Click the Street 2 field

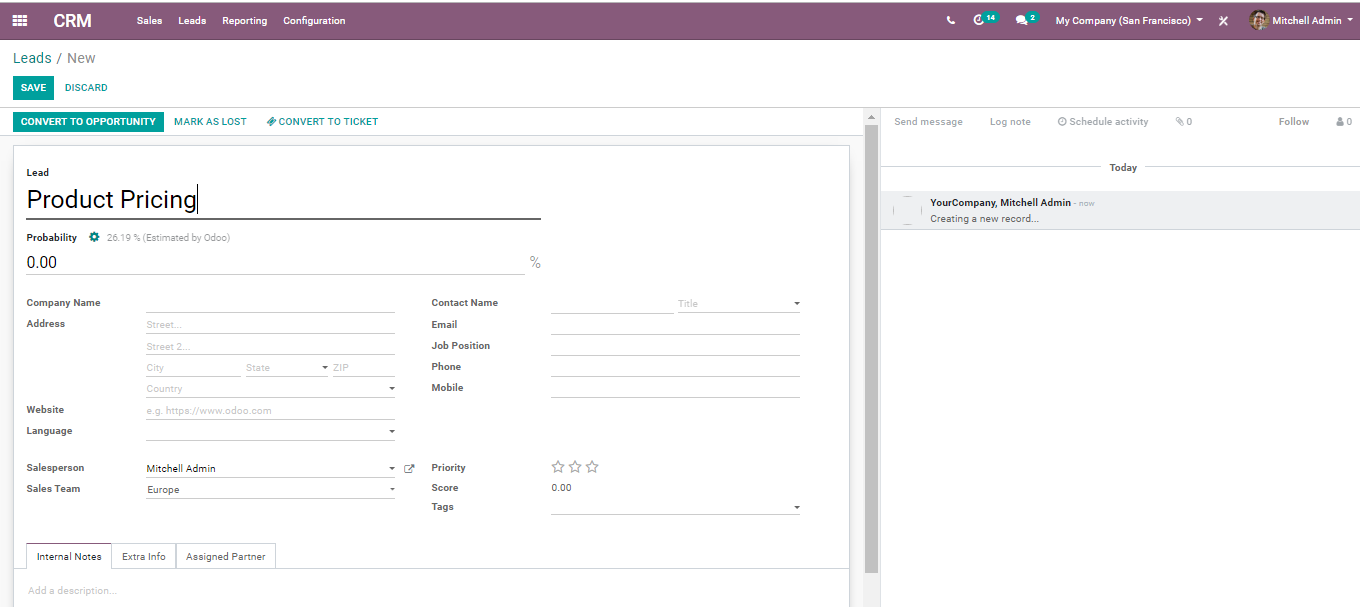pyautogui.click(x=270, y=347)
